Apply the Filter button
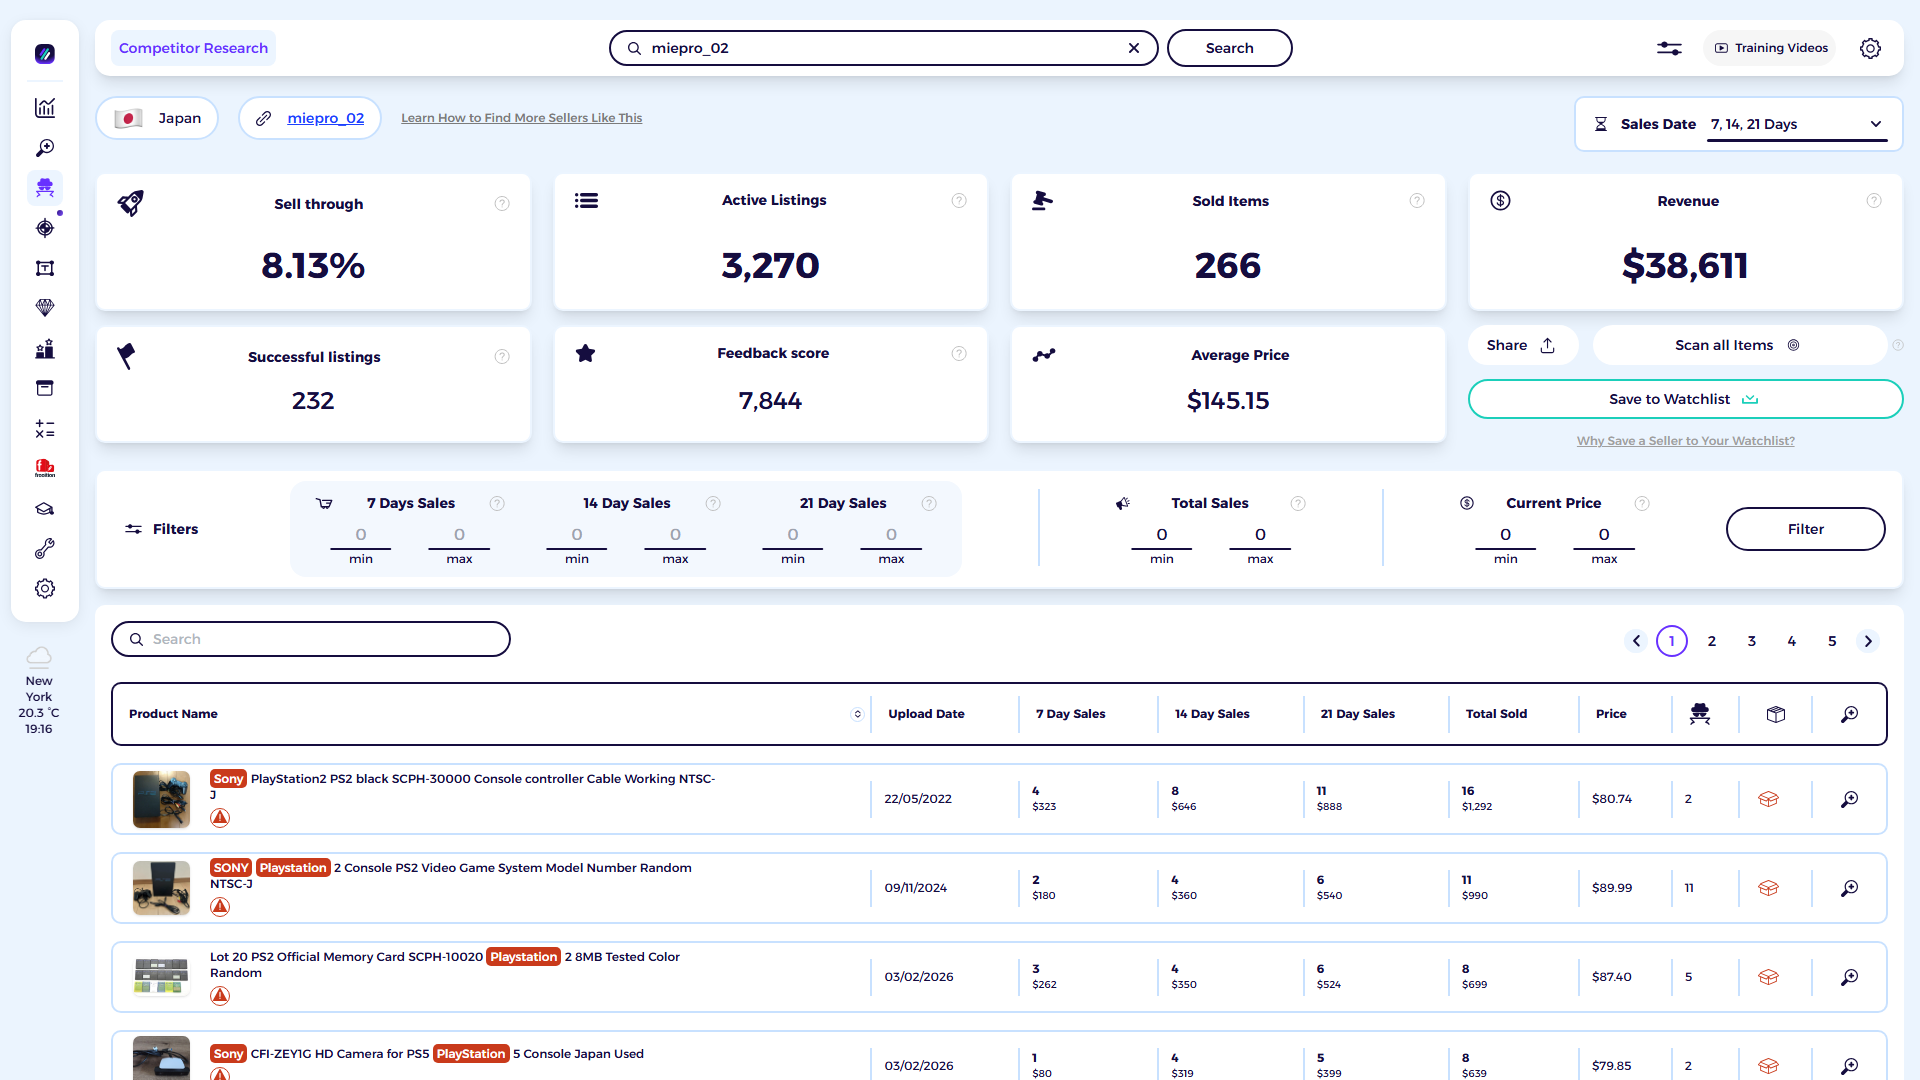Image resolution: width=1920 pixels, height=1080 pixels. [x=1805, y=529]
